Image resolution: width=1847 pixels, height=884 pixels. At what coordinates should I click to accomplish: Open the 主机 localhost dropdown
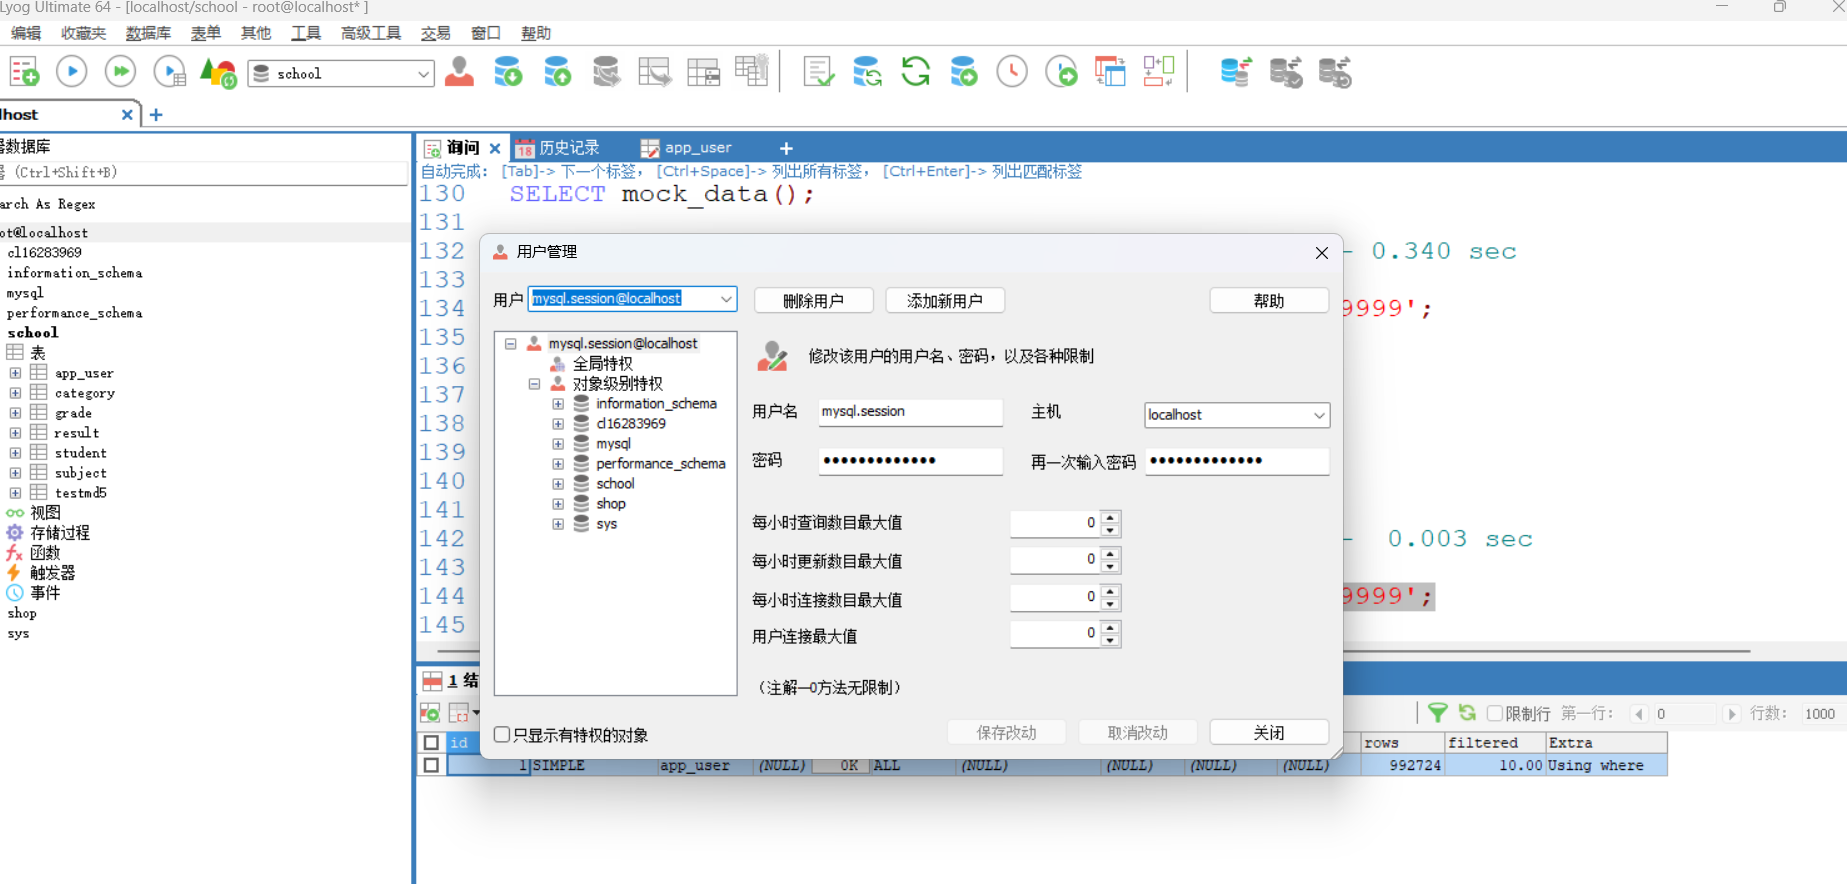click(x=1319, y=415)
